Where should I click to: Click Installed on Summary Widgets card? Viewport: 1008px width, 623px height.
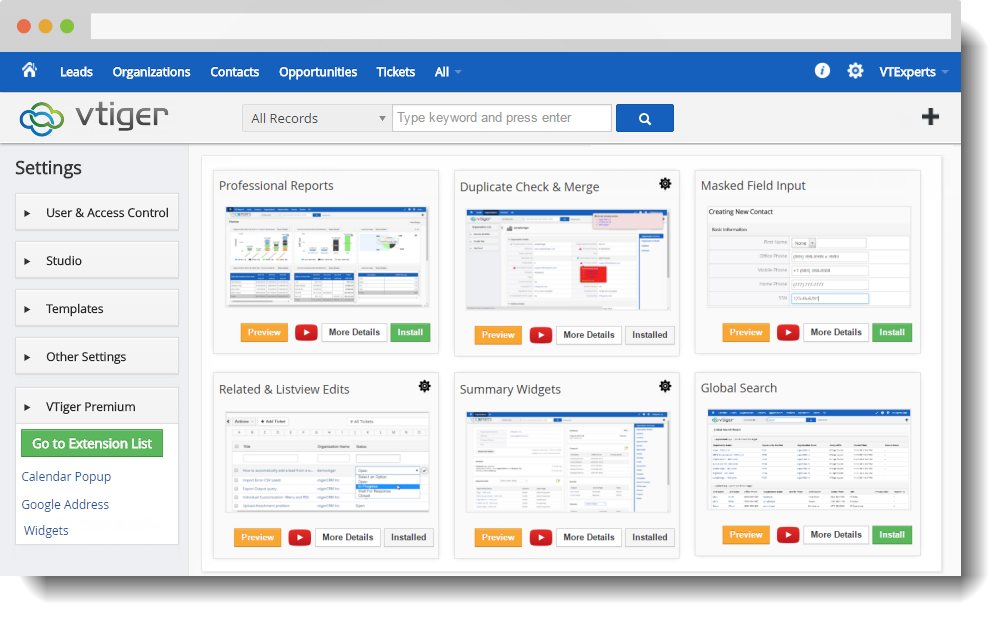(650, 537)
